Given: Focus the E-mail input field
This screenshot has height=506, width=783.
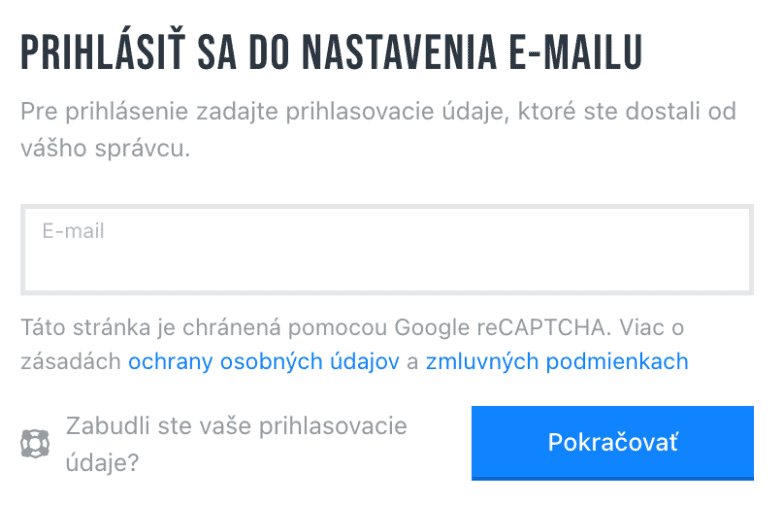Looking at the screenshot, I should [387, 250].
